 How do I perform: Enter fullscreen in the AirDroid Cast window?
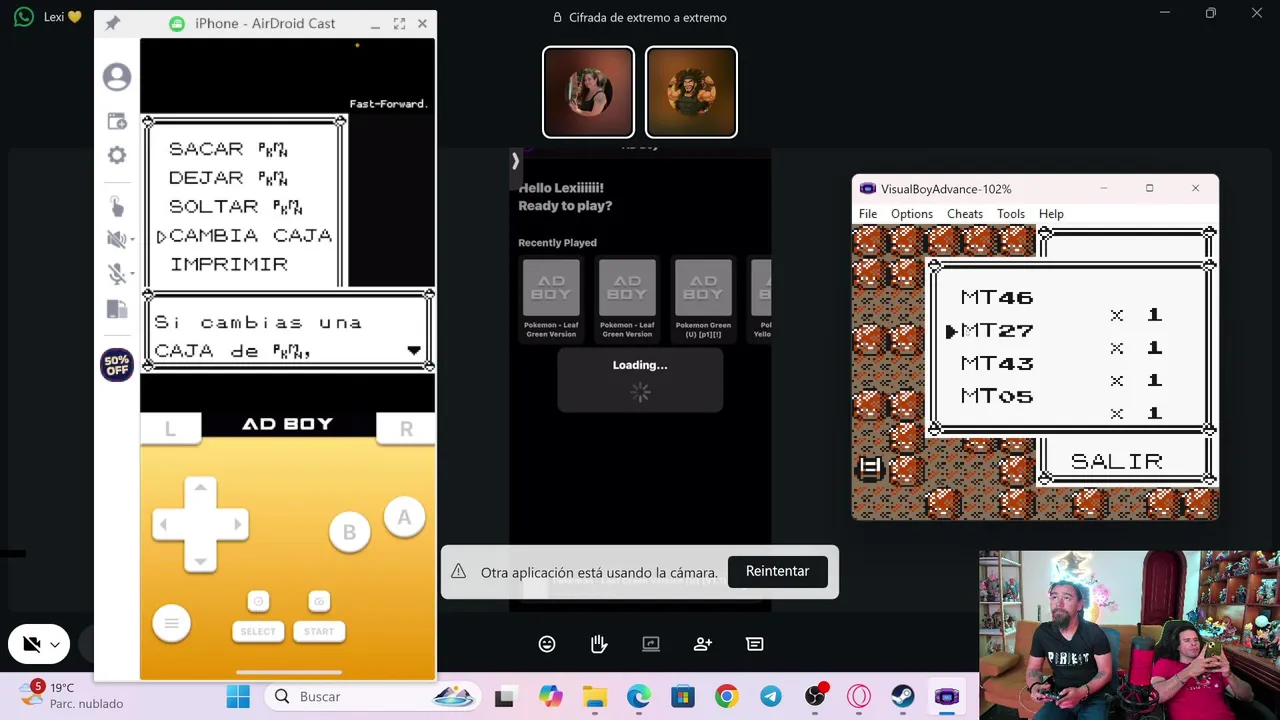click(x=399, y=23)
